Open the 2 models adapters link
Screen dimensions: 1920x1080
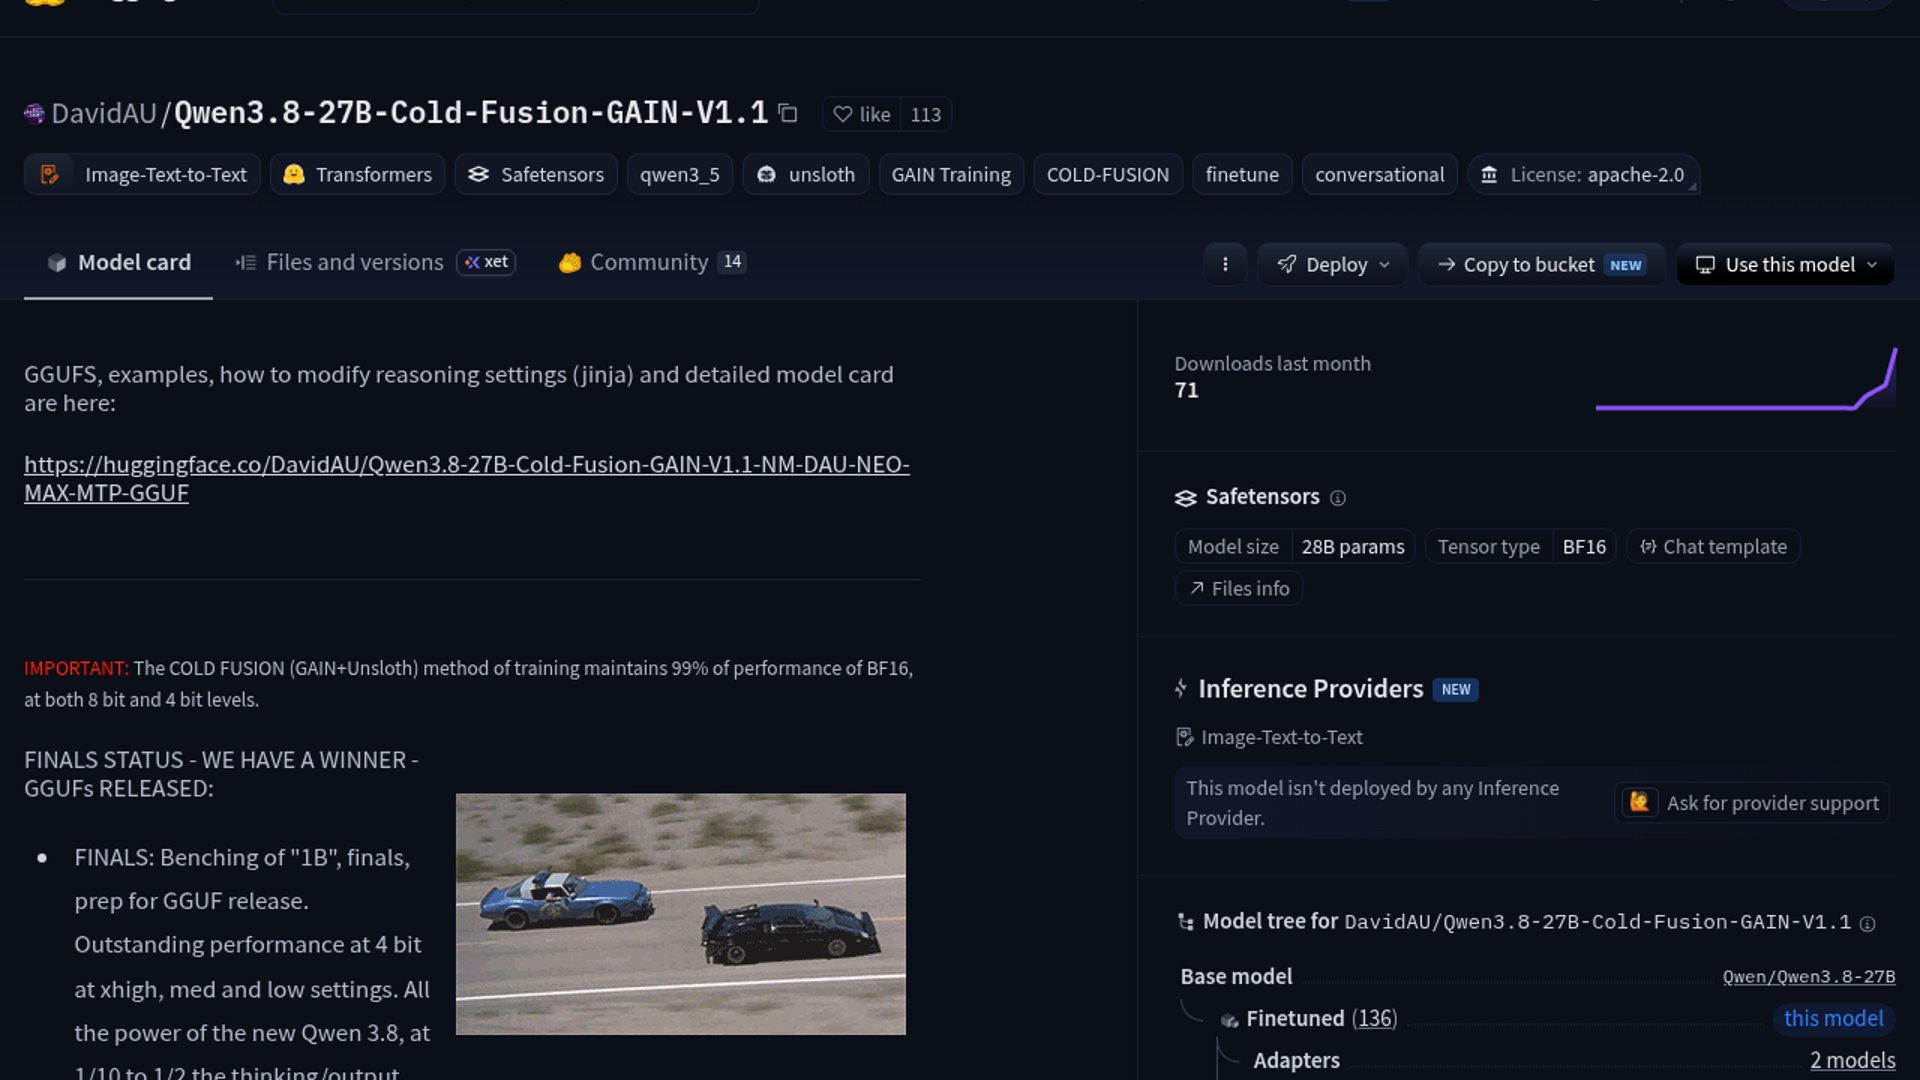pos(1853,1061)
